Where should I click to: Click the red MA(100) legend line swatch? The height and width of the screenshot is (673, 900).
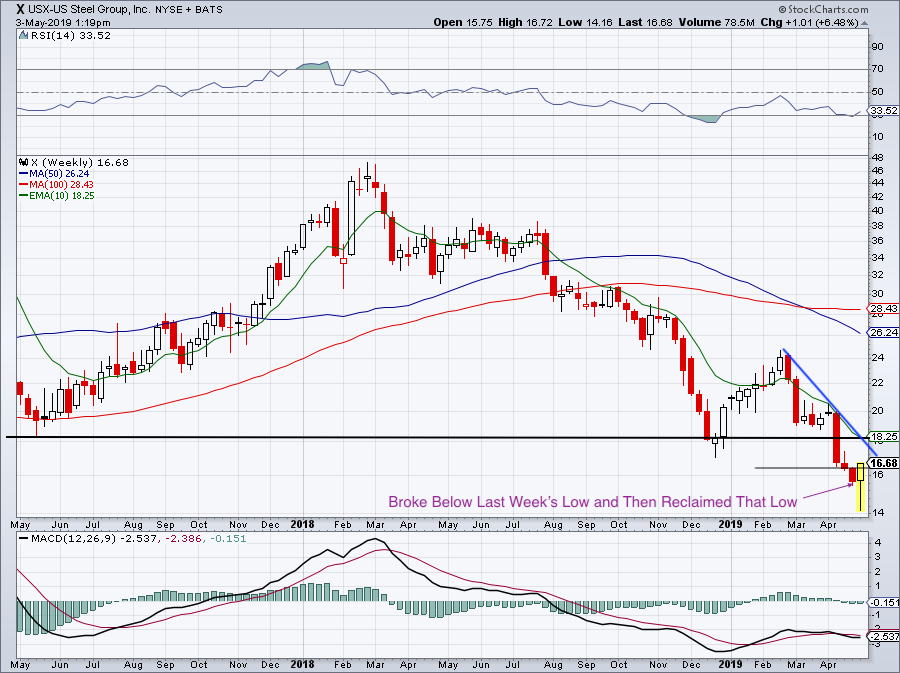(x=24, y=185)
